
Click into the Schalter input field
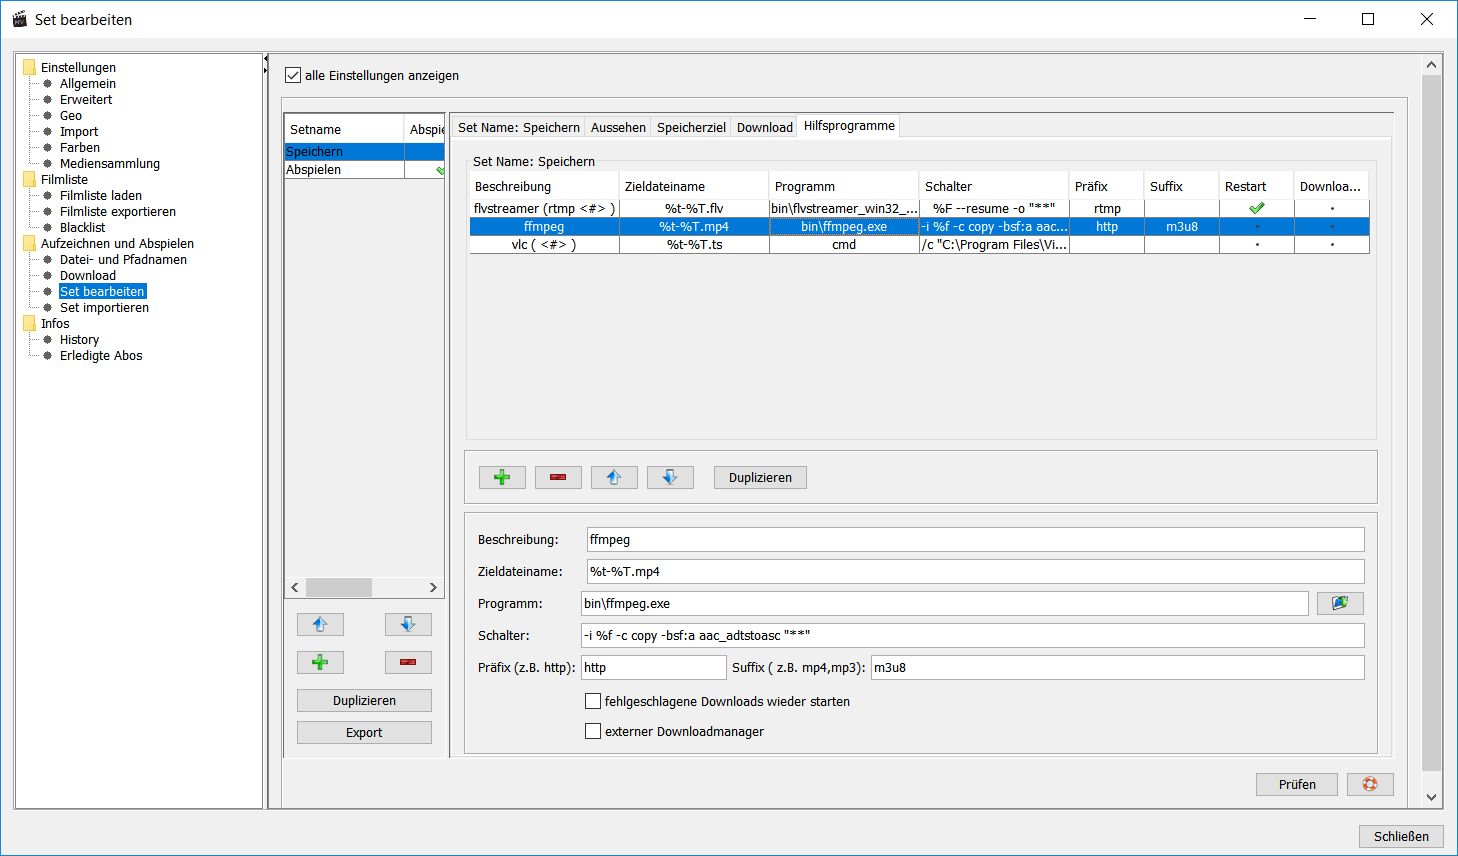[972, 635]
